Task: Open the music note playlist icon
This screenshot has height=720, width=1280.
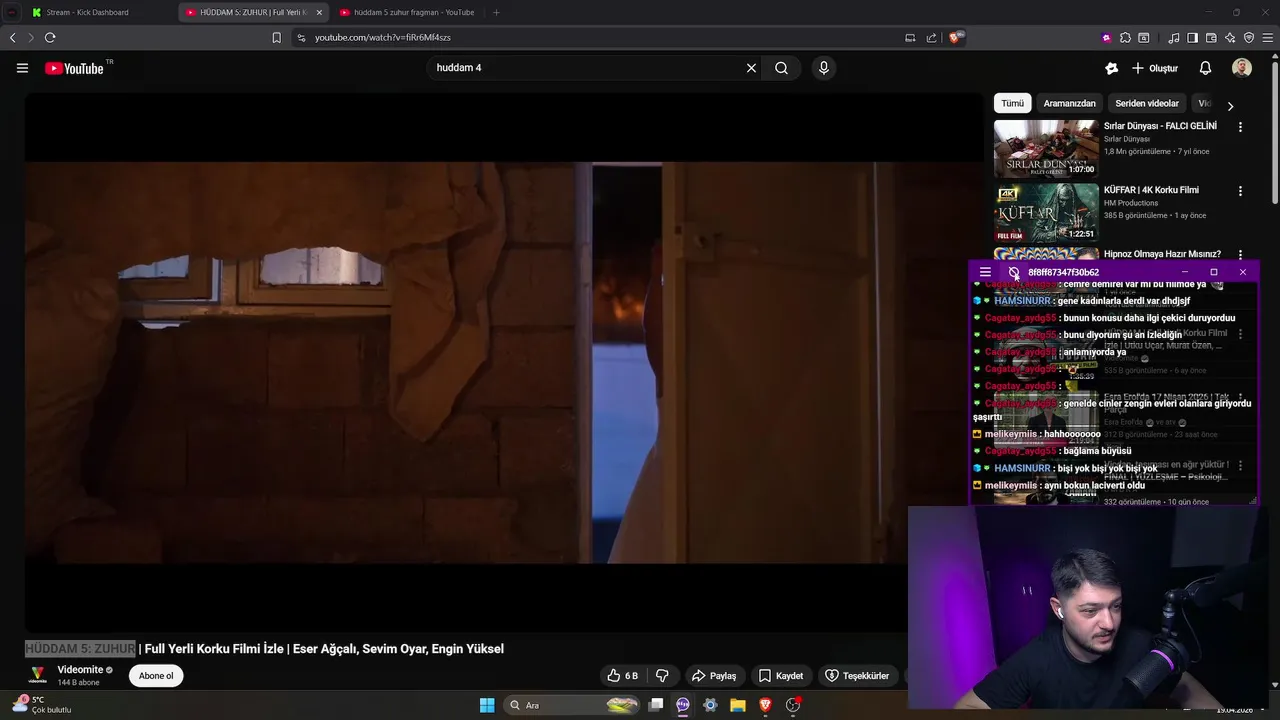Action: pos(1174,38)
